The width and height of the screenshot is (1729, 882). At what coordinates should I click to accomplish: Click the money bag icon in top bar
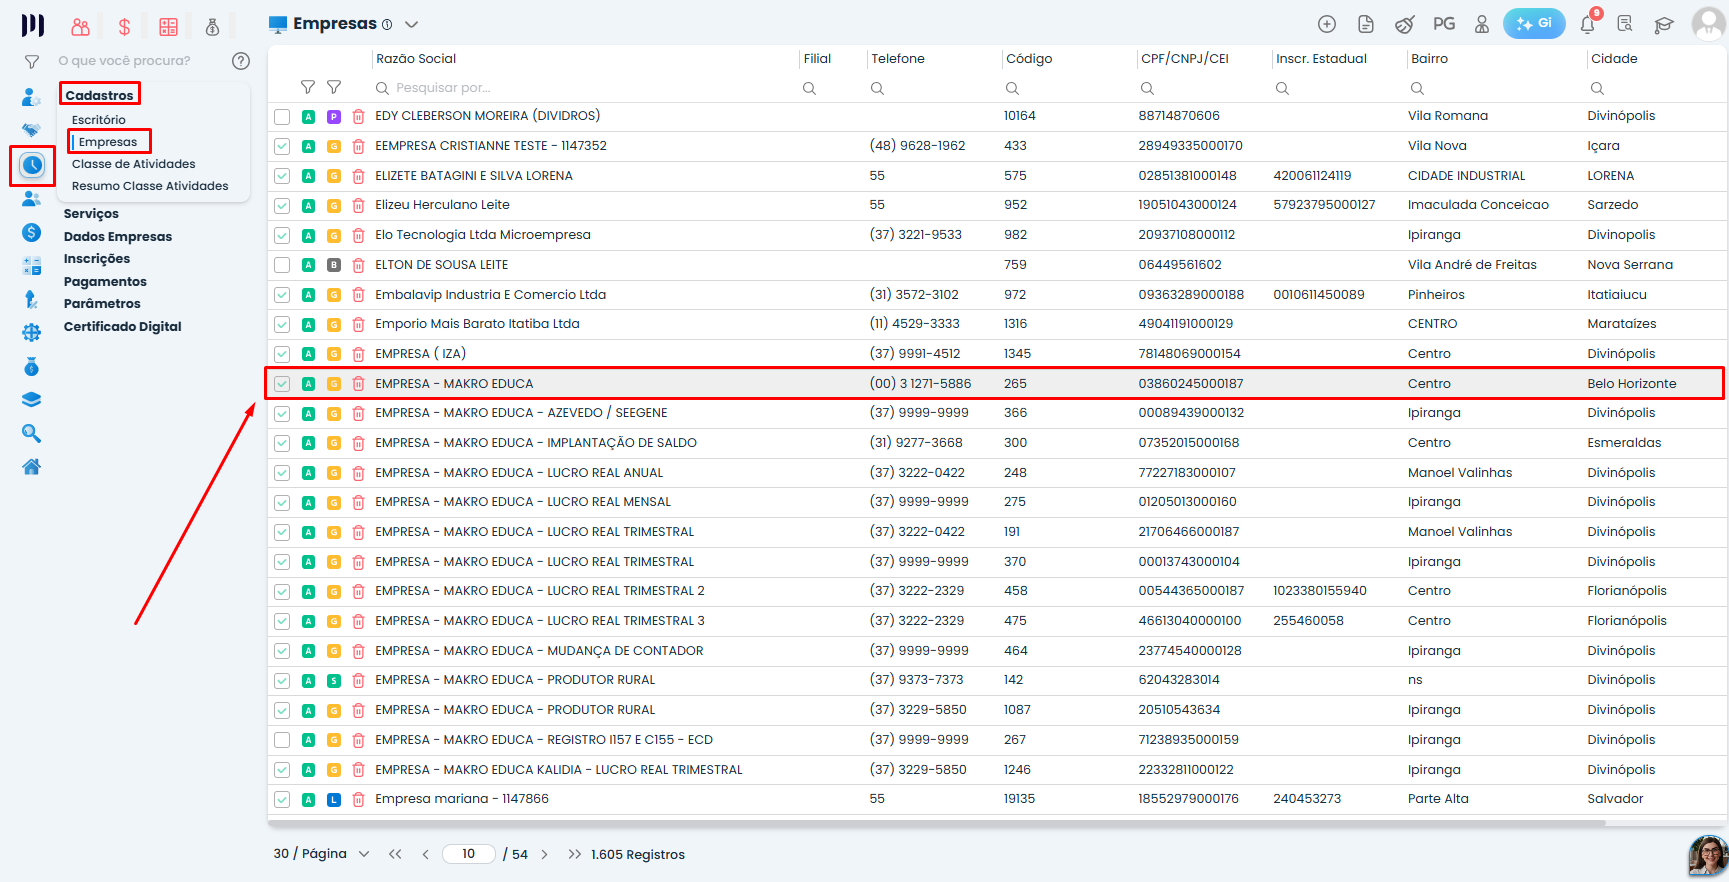coord(212,27)
